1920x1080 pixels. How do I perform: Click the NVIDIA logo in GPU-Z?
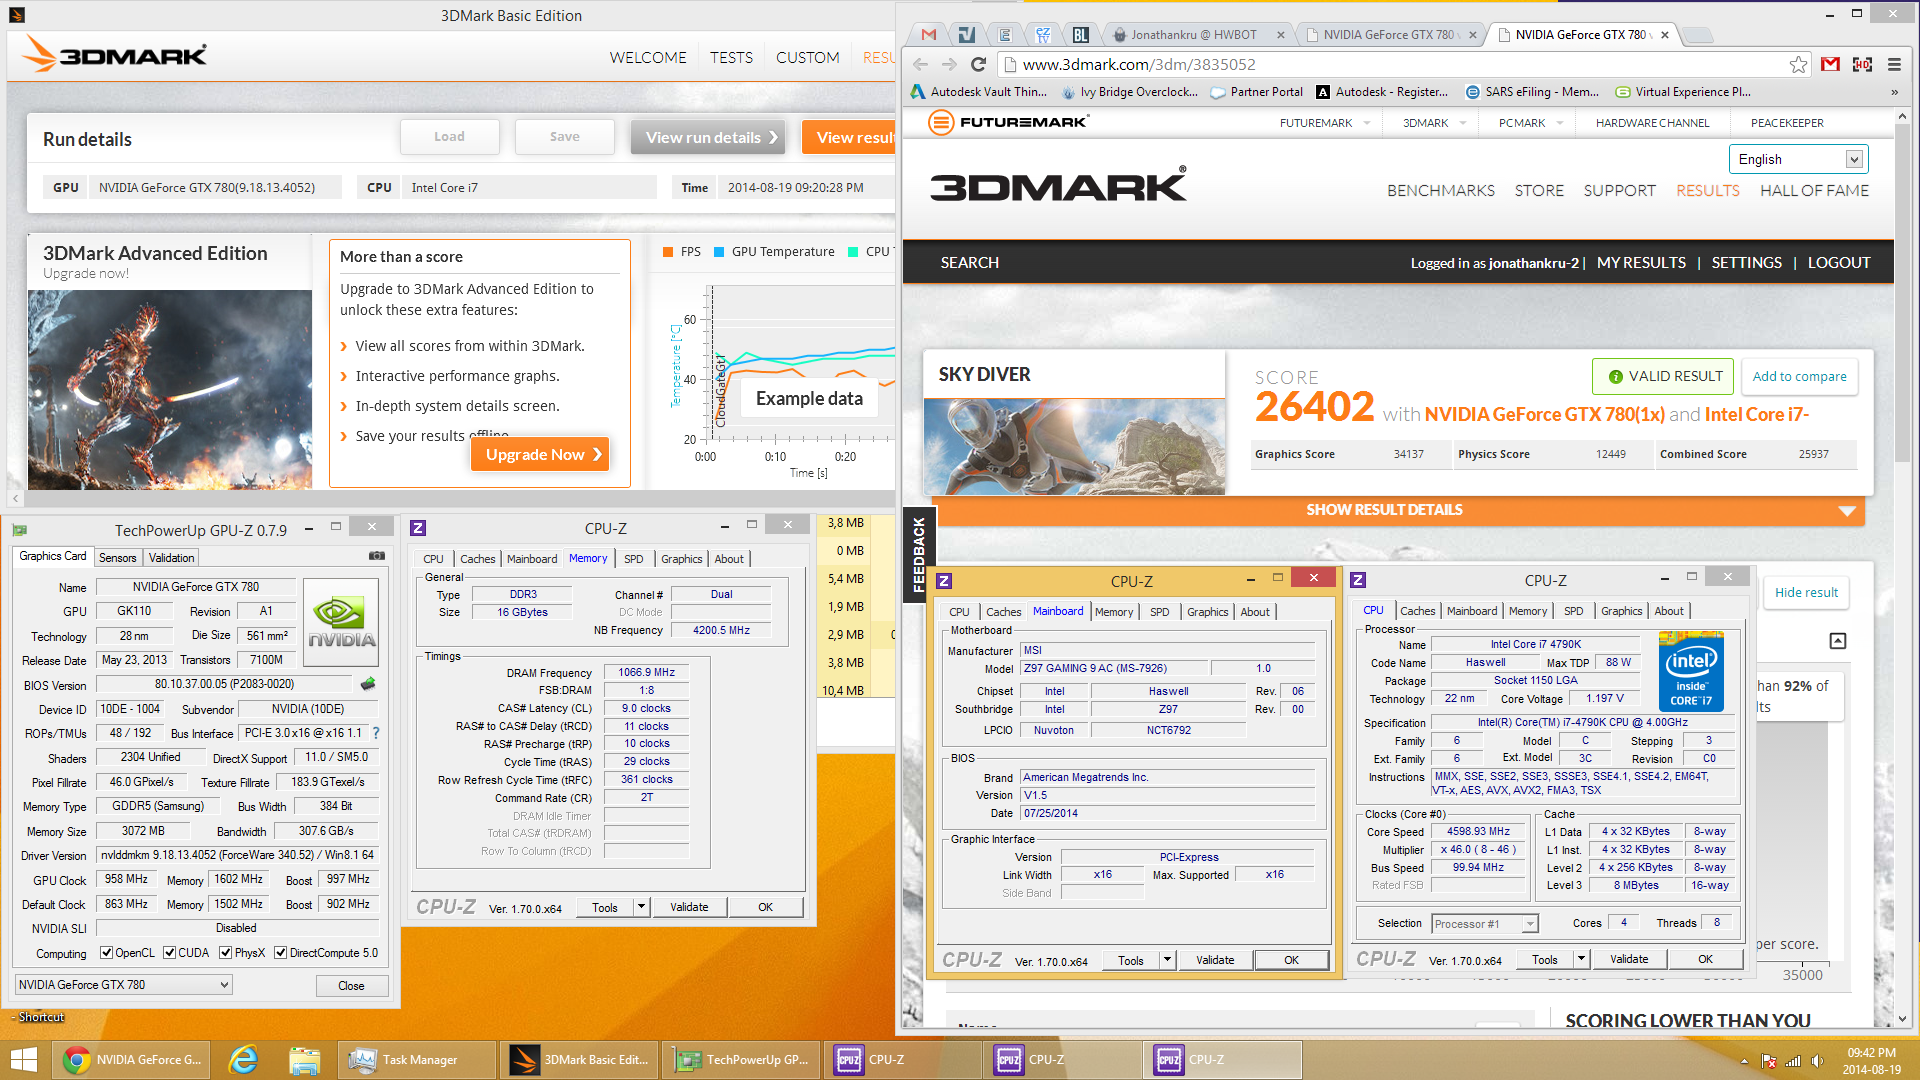pyautogui.click(x=341, y=621)
